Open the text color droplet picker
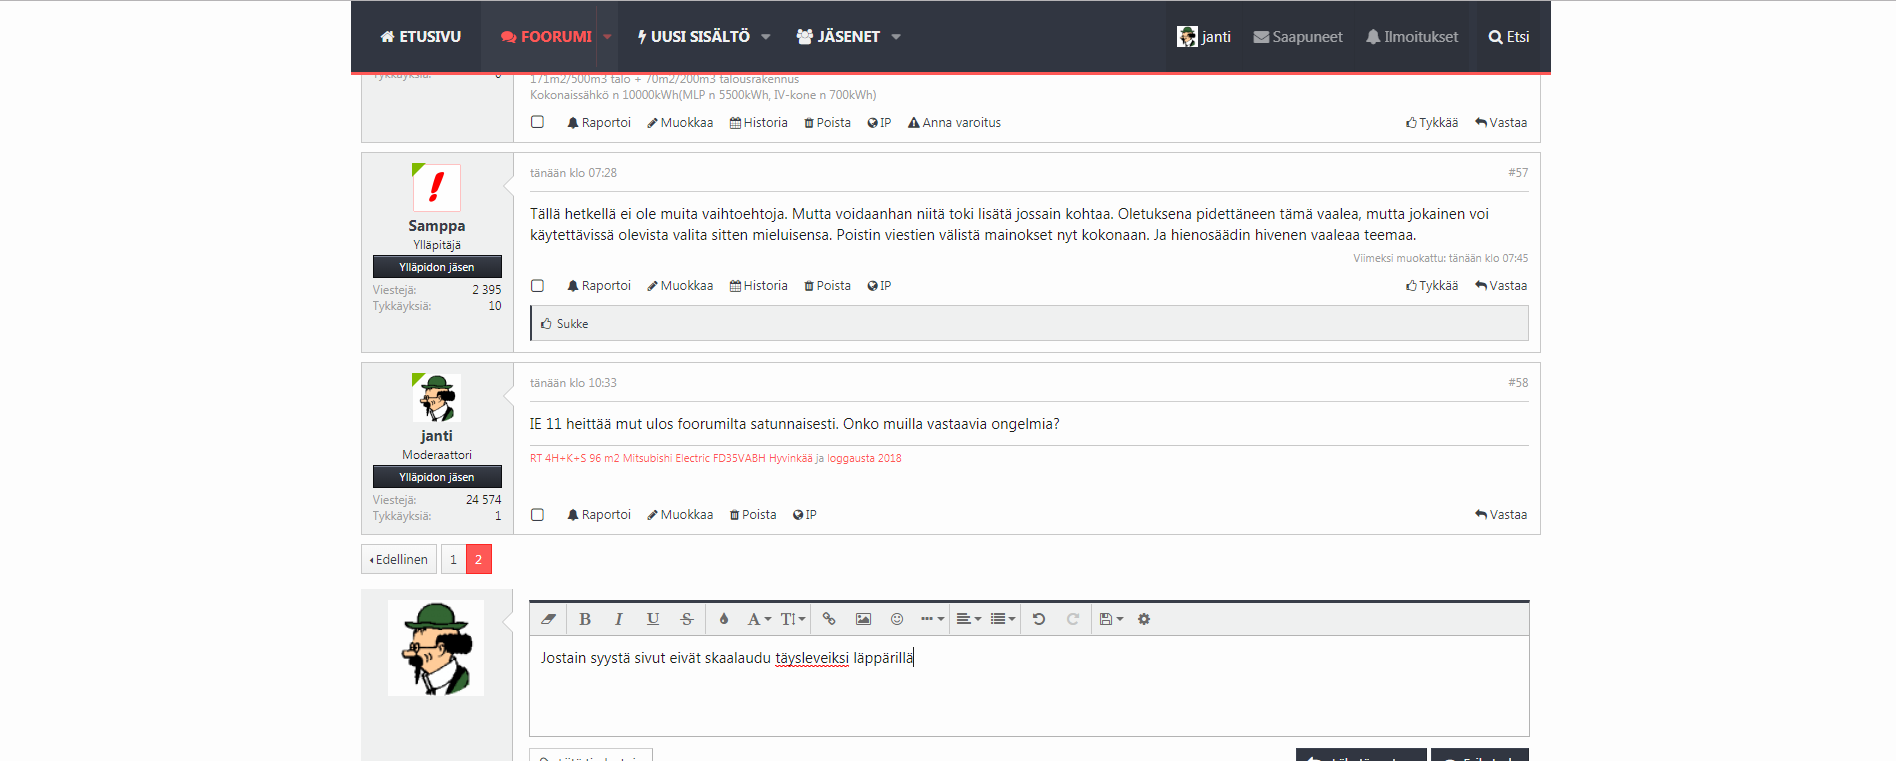 724,619
